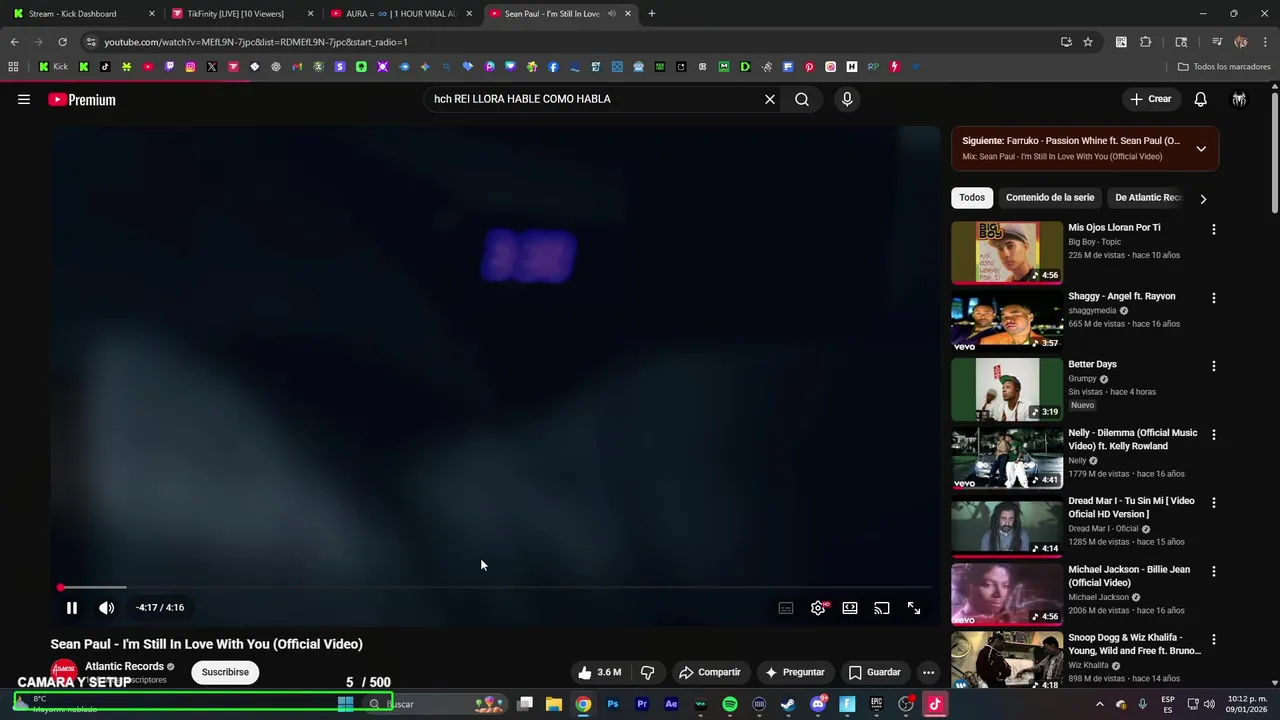Subscribe with the Suscribirse button

click(225, 672)
